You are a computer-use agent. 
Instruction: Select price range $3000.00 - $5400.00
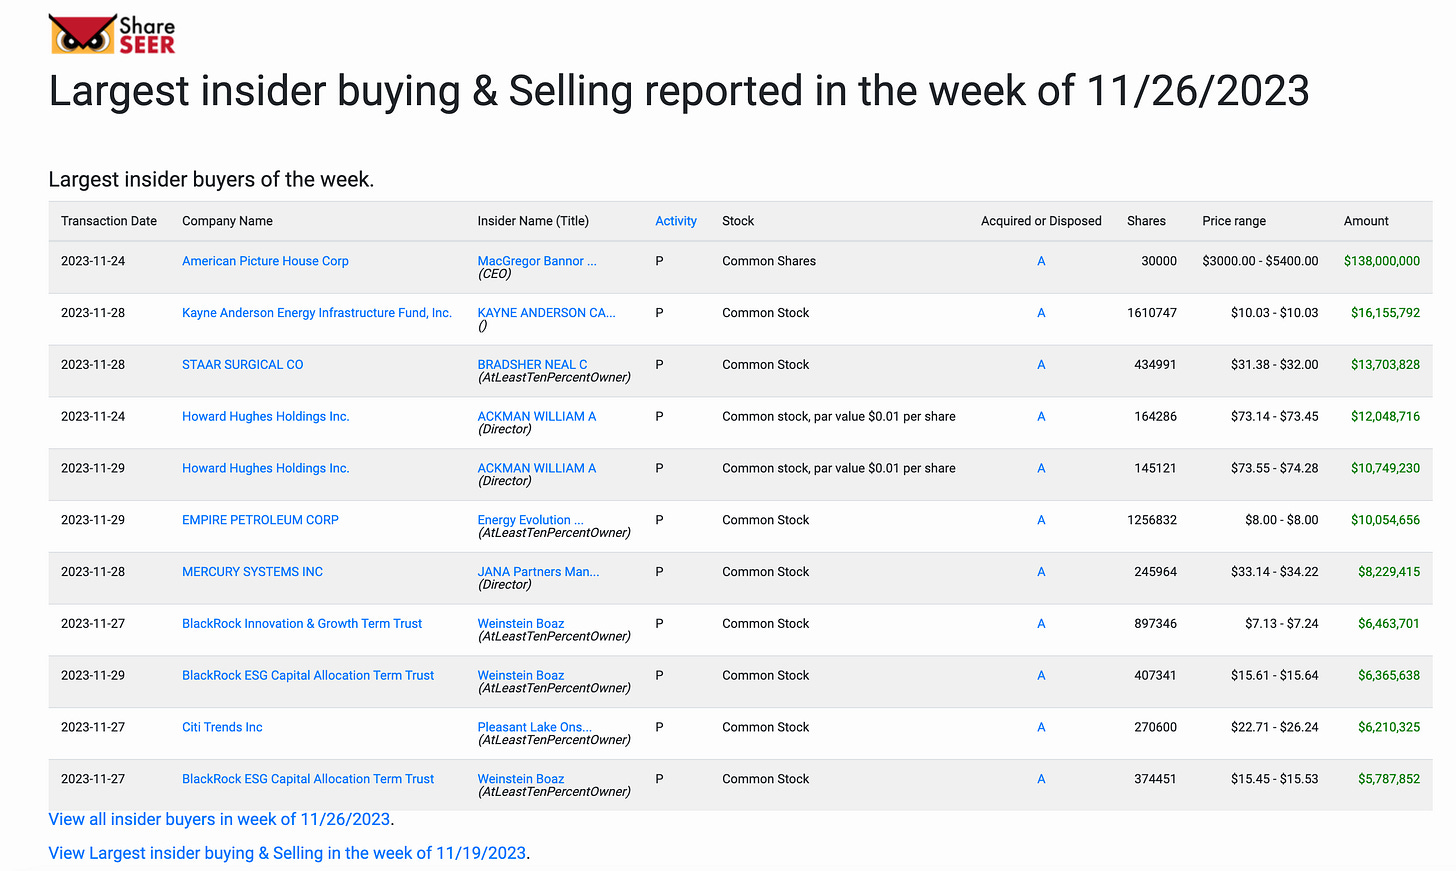(1260, 261)
